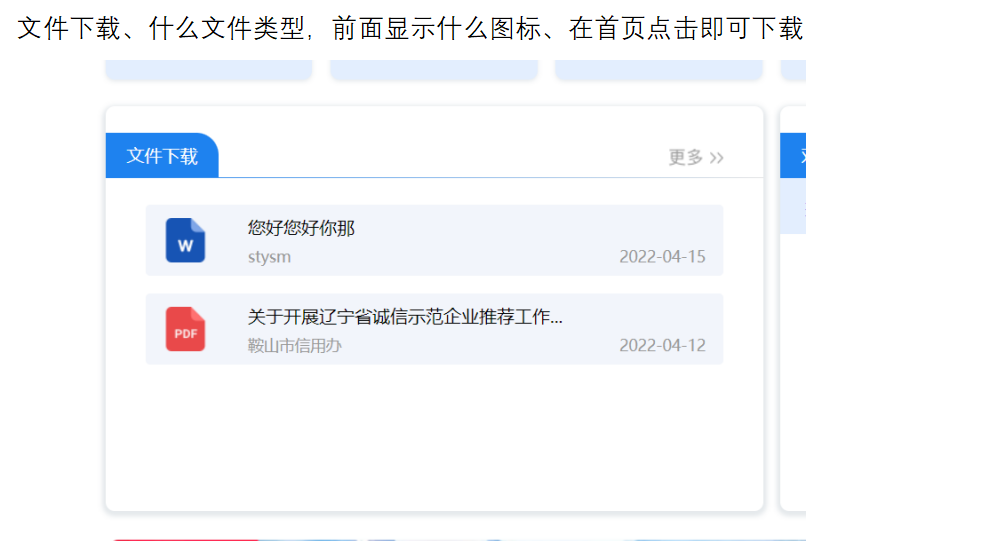The image size is (986, 541).
Task: Click the heading text 文件下载、什么文件类型
Action: pos(161,28)
